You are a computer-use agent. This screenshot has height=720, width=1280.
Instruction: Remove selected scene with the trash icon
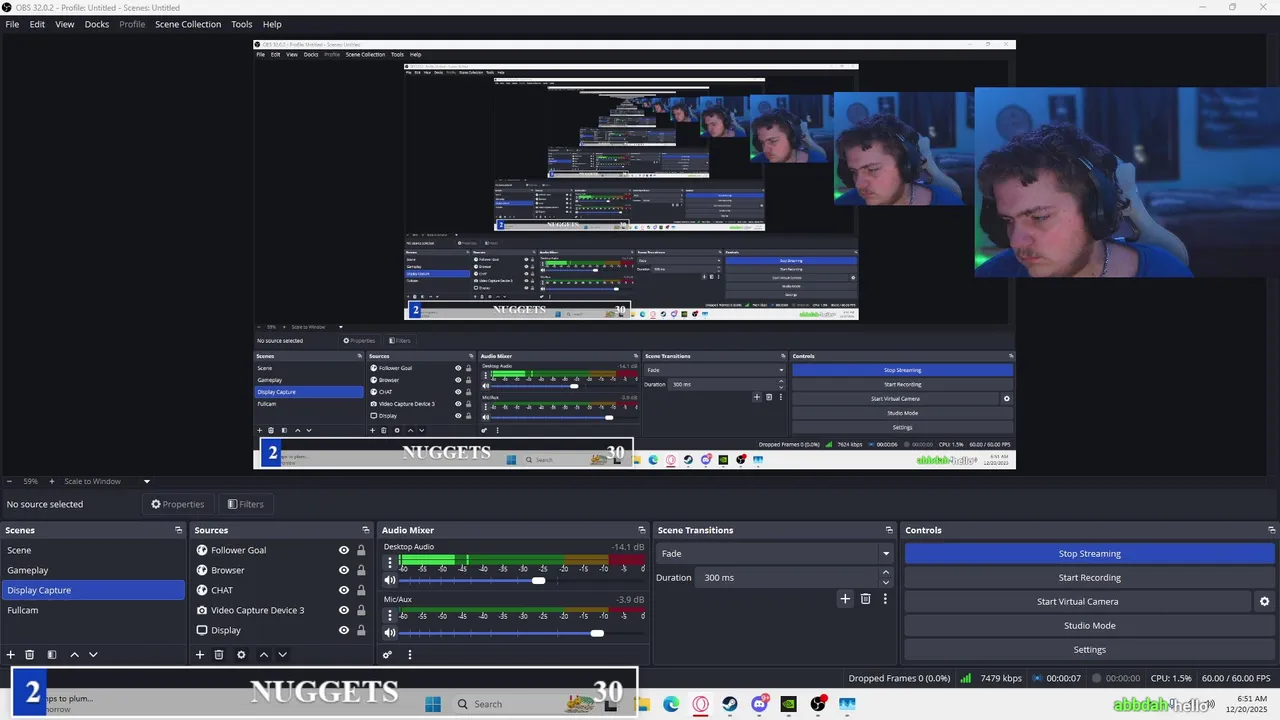(x=30, y=654)
